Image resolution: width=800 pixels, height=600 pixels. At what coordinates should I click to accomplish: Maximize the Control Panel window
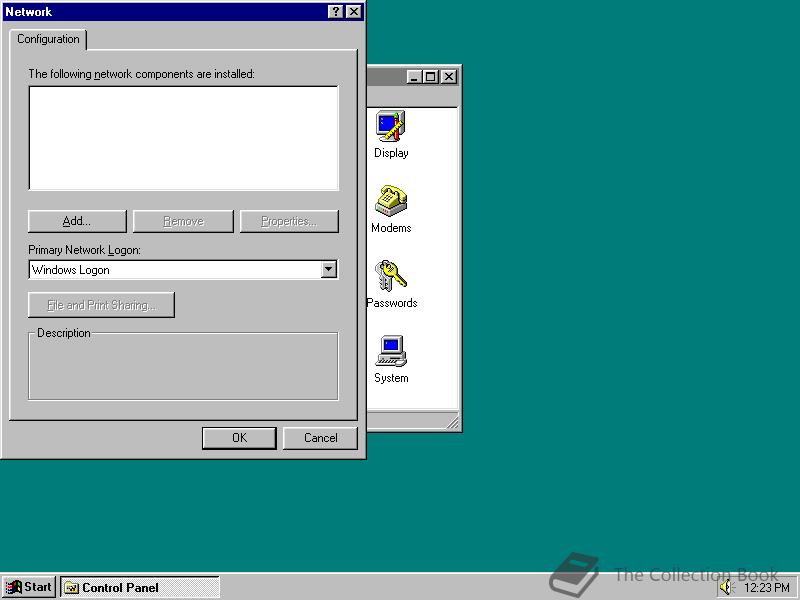pyautogui.click(x=430, y=77)
